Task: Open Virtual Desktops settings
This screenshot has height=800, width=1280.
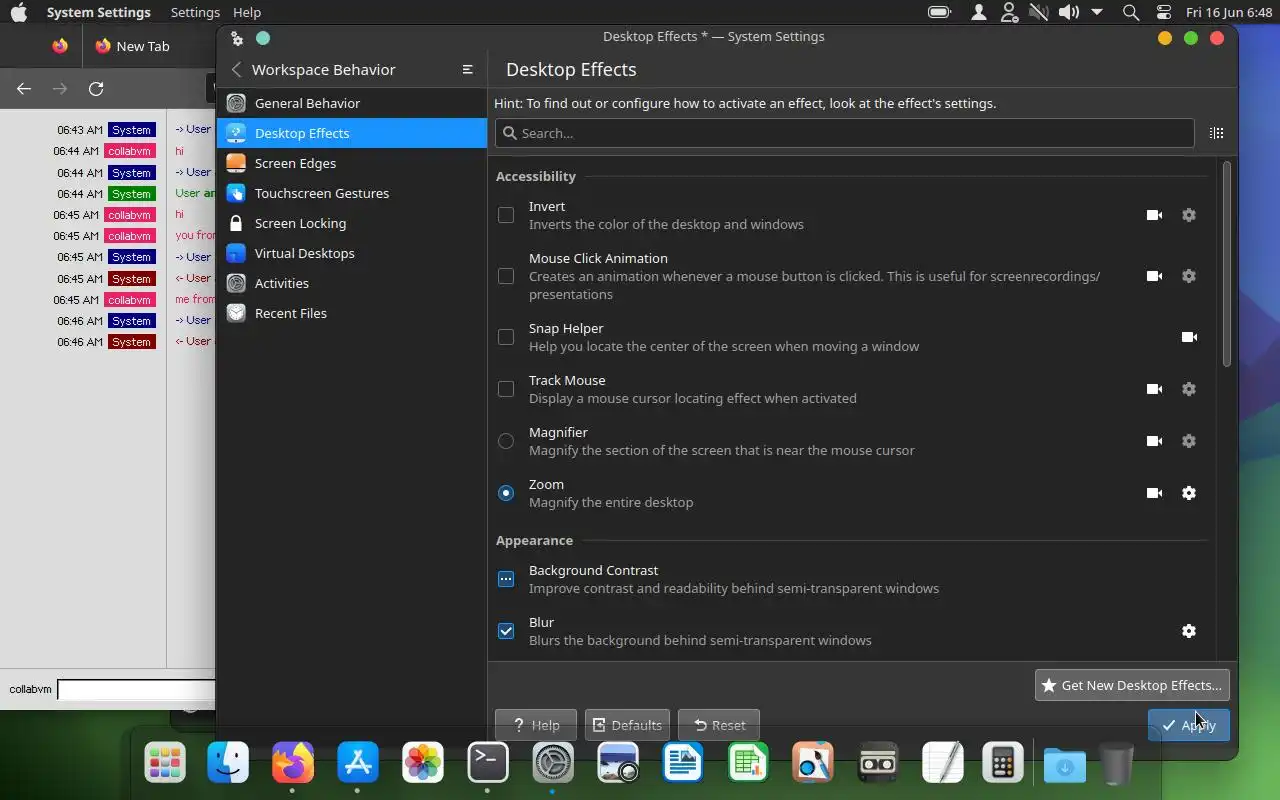Action: pyautogui.click(x=352, y=253)
